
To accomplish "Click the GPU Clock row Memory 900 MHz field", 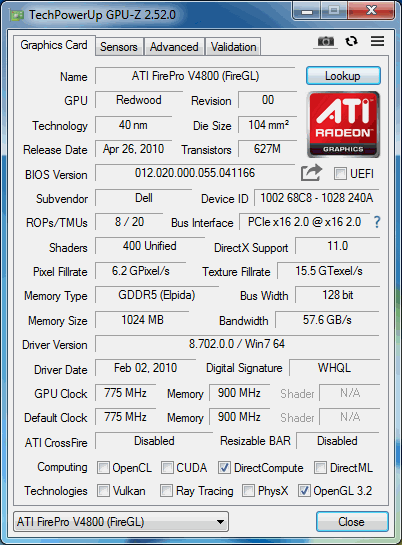I will [239, 393].
